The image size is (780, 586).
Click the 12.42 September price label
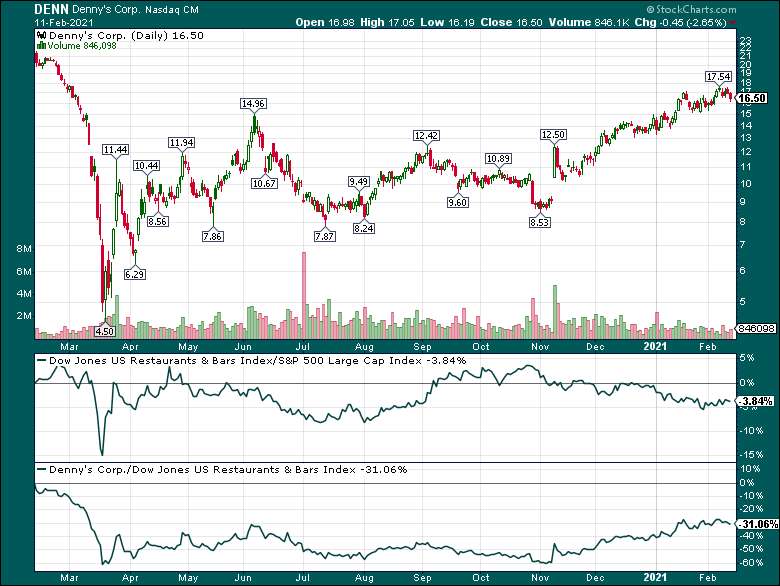click(426, 135)
